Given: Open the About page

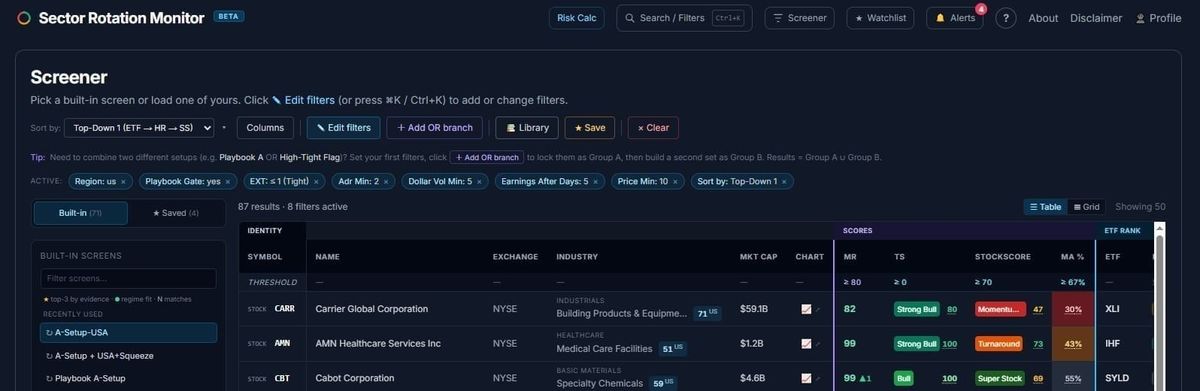Looking at the screenshot, I should tap(1043, 18).
